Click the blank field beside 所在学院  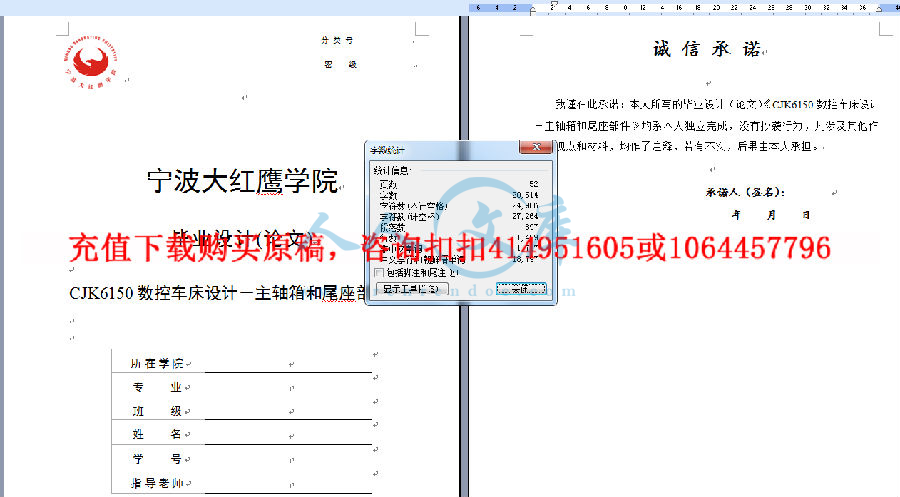[288, 363]
